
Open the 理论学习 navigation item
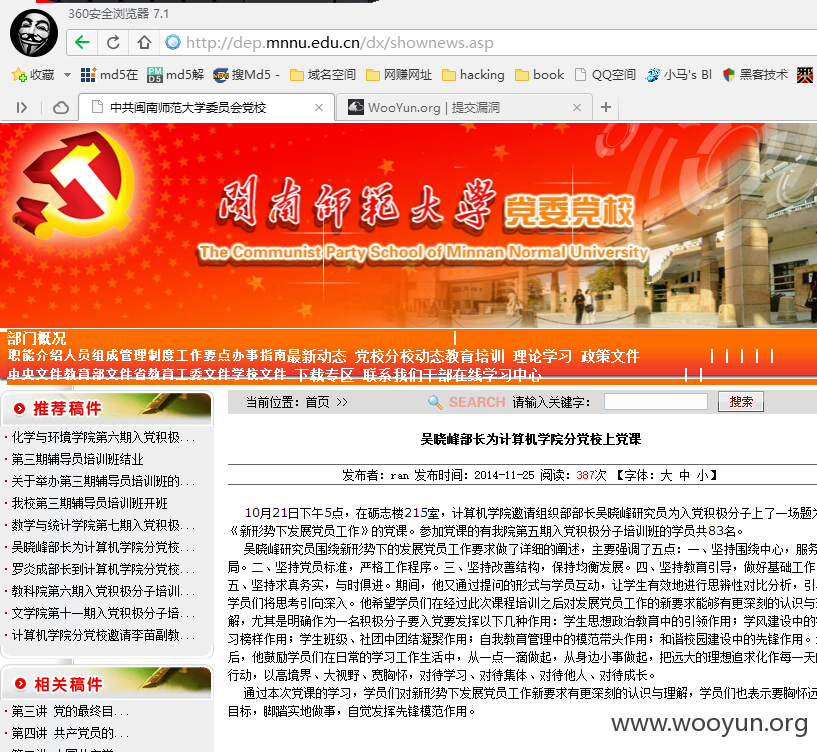click(542, 356)
